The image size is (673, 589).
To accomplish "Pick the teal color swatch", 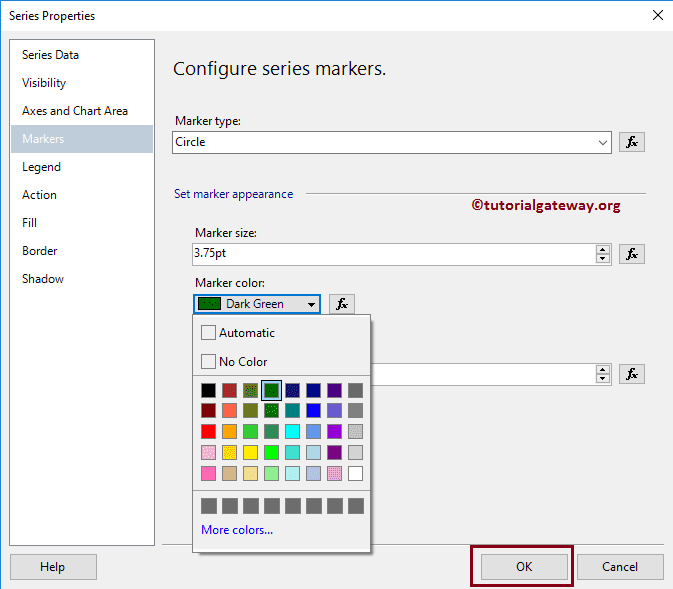I will pyautogui.click(x=292, y=411).
